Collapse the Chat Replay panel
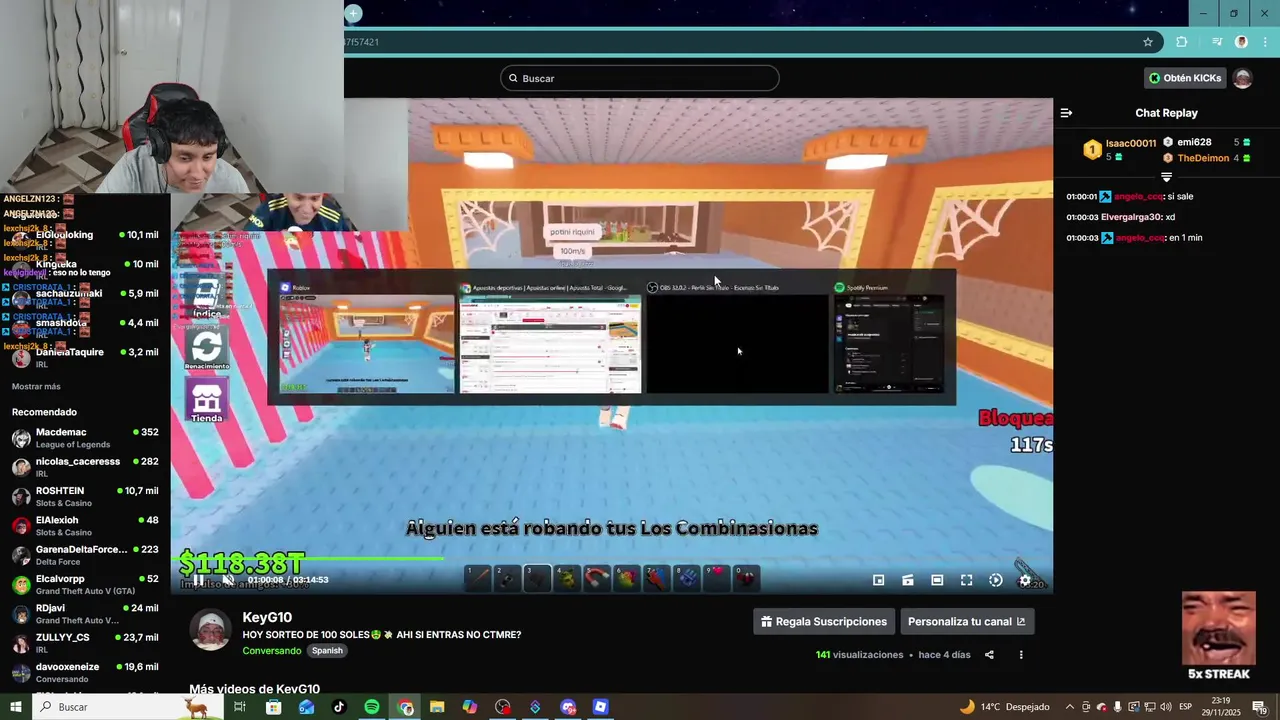 [x=1066, y=113]
